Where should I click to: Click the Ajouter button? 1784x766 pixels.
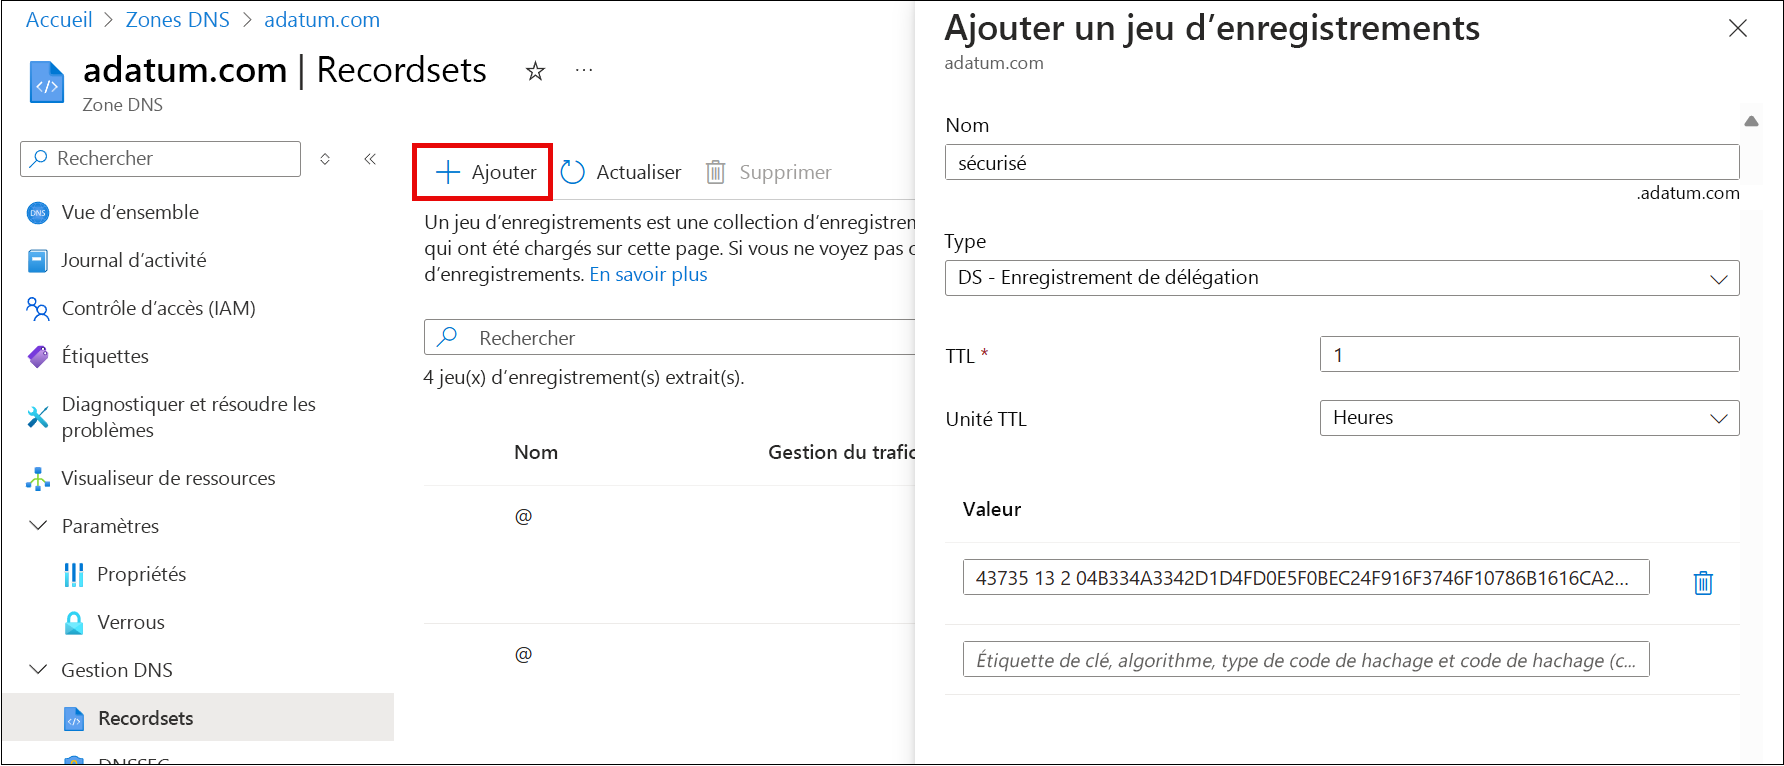483,172
